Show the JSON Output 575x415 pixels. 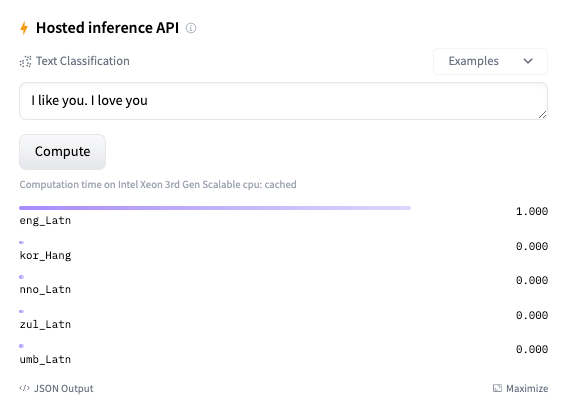[x=63, y=388]
